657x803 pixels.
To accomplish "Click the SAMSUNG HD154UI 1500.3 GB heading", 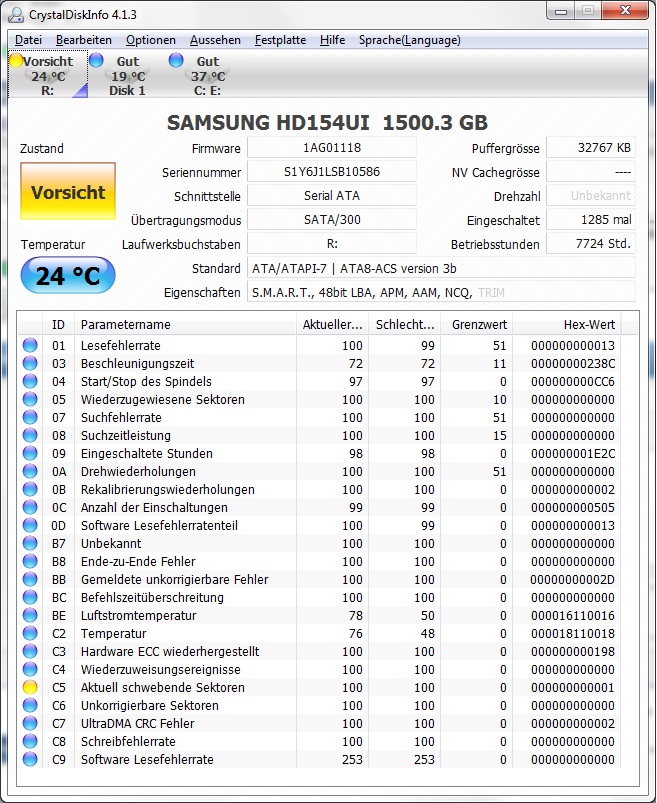I will (327, 122).
